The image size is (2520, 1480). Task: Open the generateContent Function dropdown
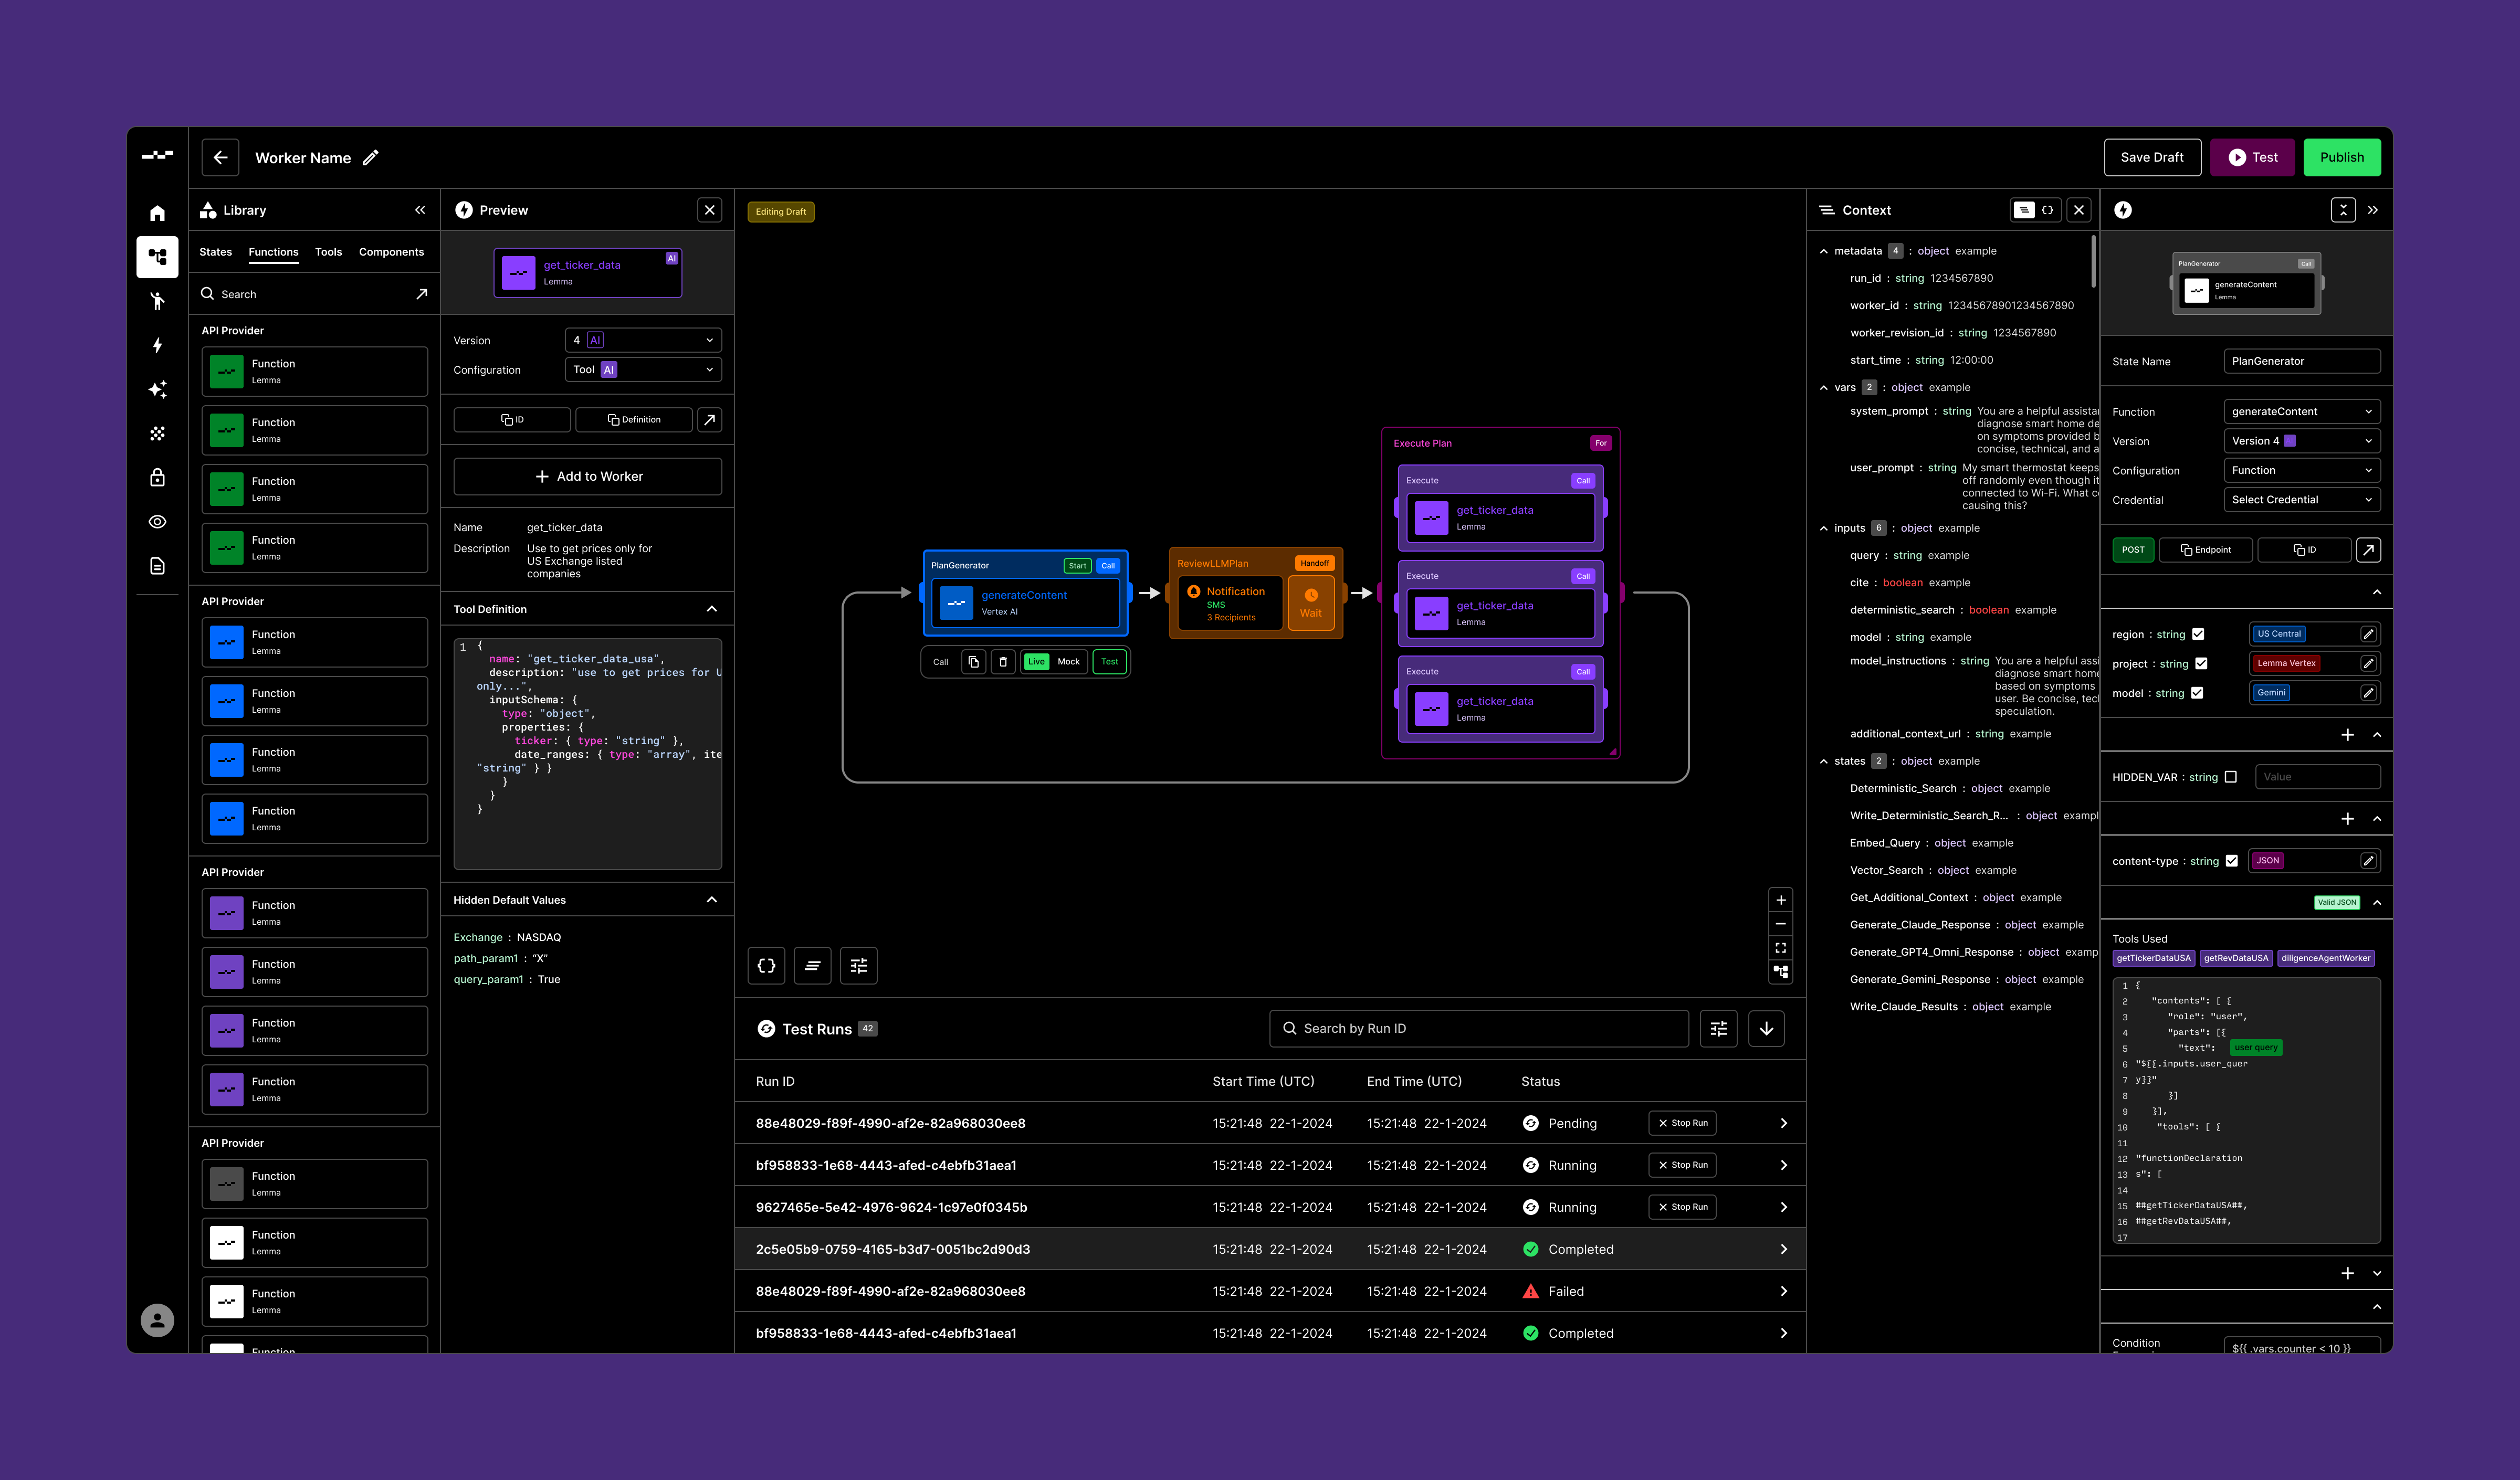click(x=2302, y=412)
